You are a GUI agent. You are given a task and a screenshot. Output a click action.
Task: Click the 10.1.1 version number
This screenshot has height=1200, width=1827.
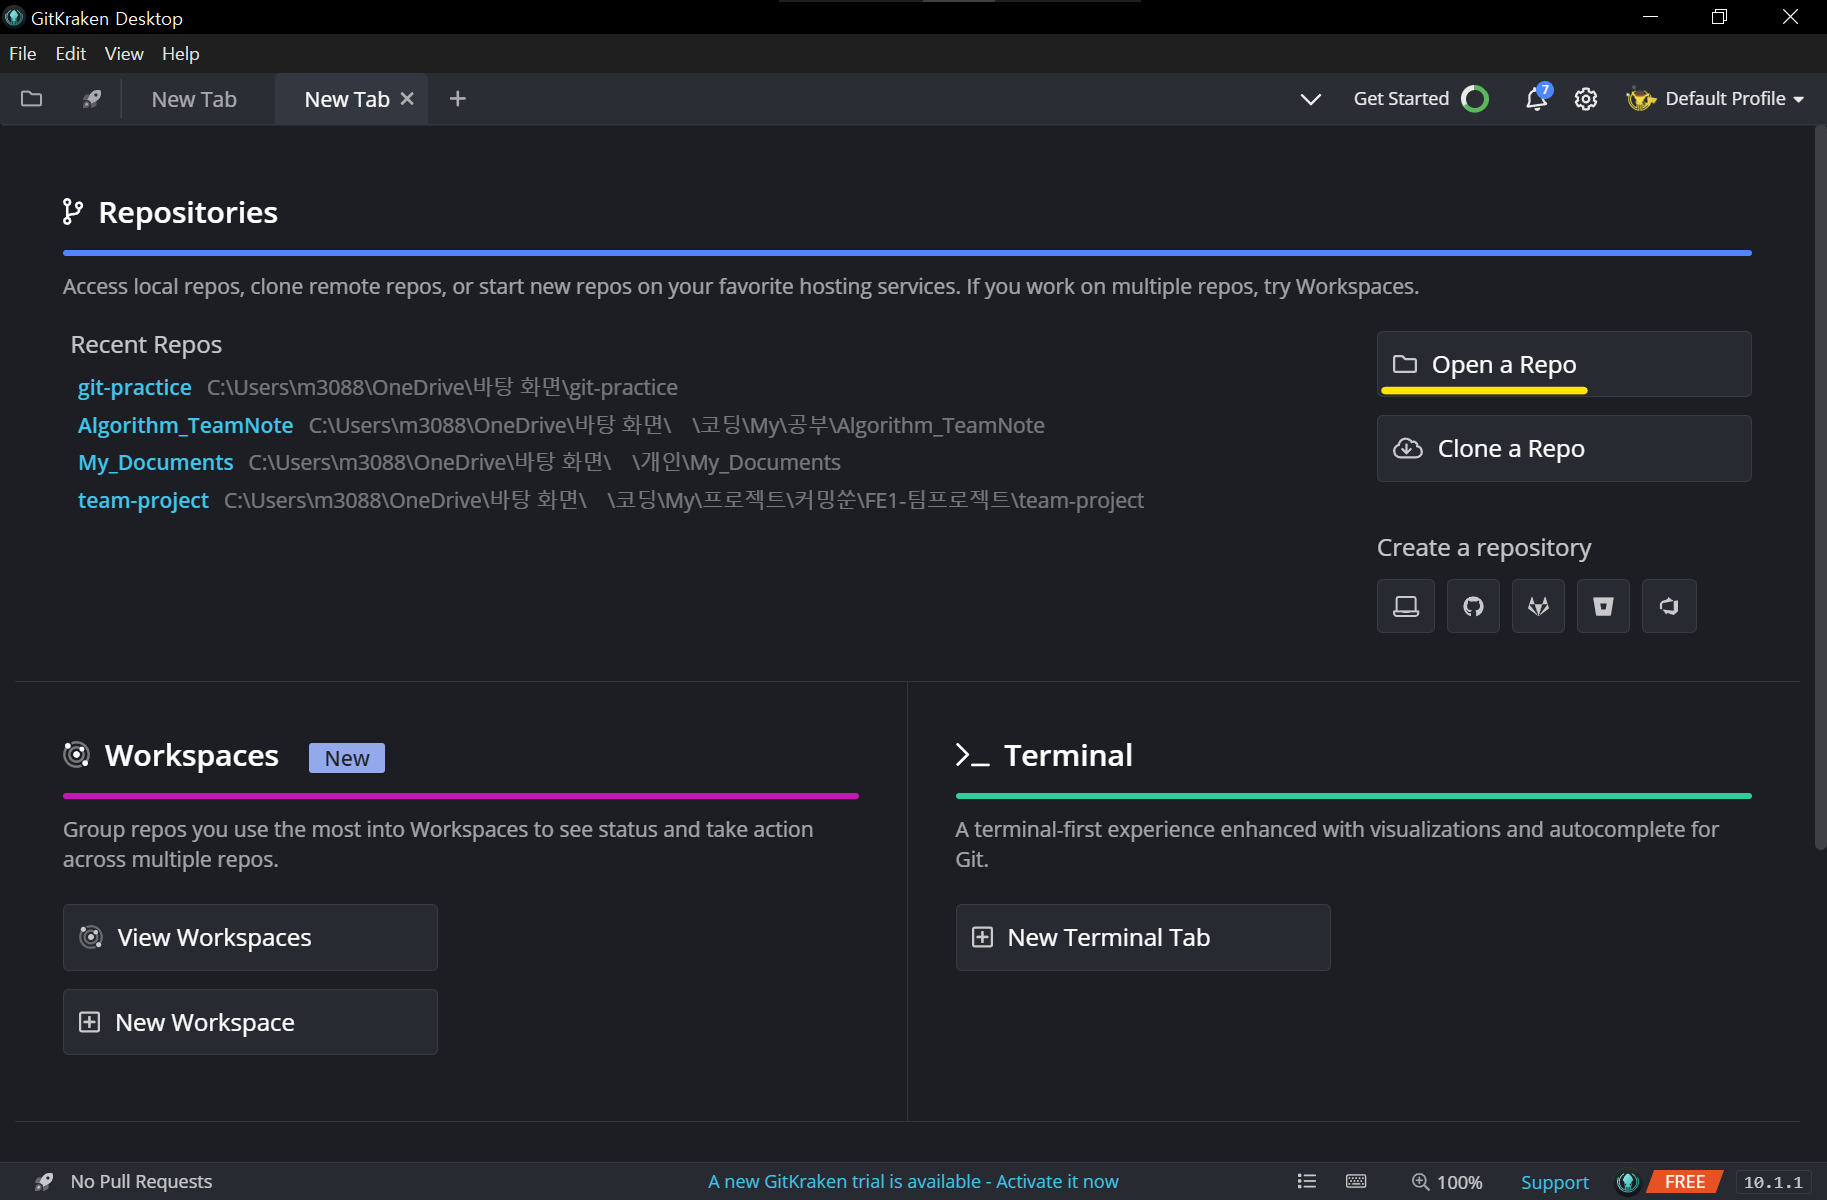(1773, 1182)
